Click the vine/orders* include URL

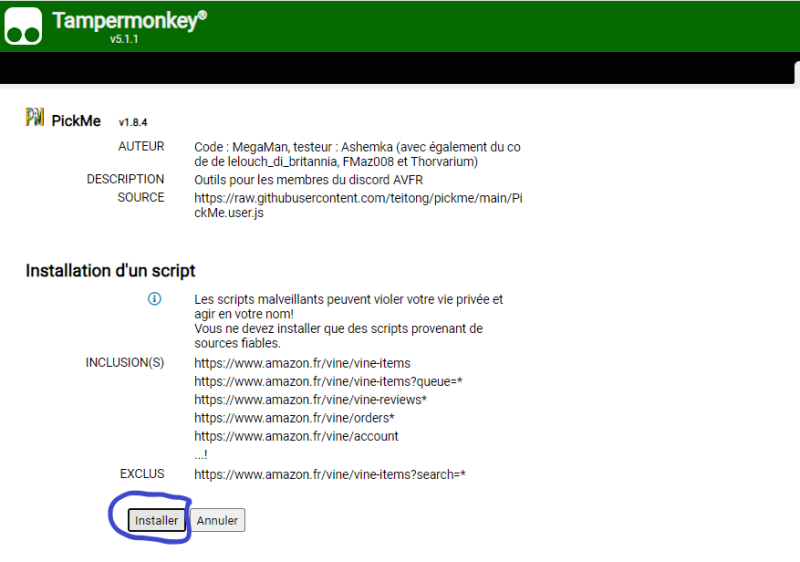point(294,418)
